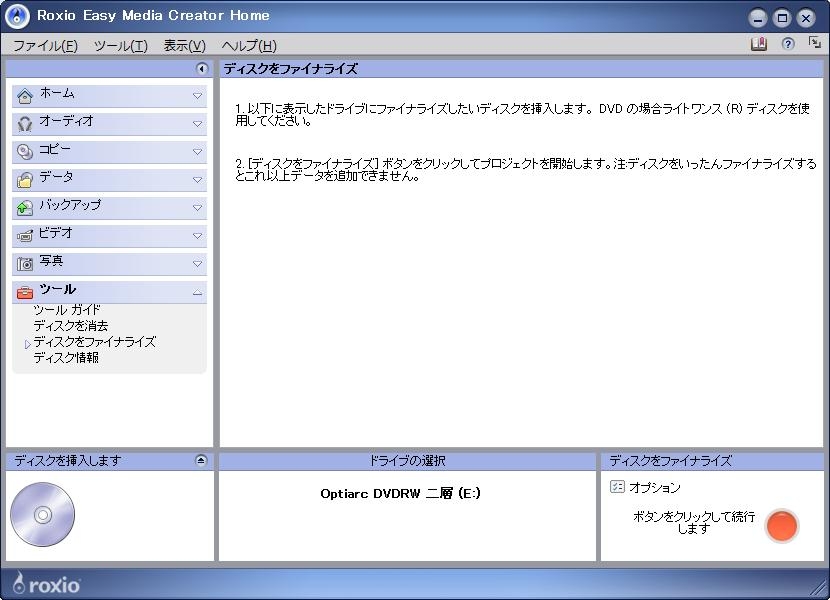
Task: Click the Copy (コピー) disc icon
Action: (25, 152)
